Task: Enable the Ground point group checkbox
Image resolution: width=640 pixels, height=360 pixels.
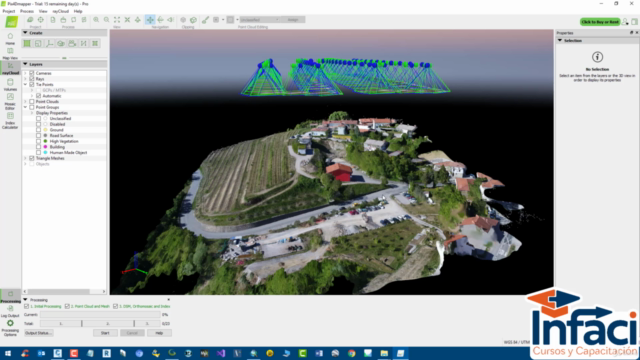Action: coord(38,130)
